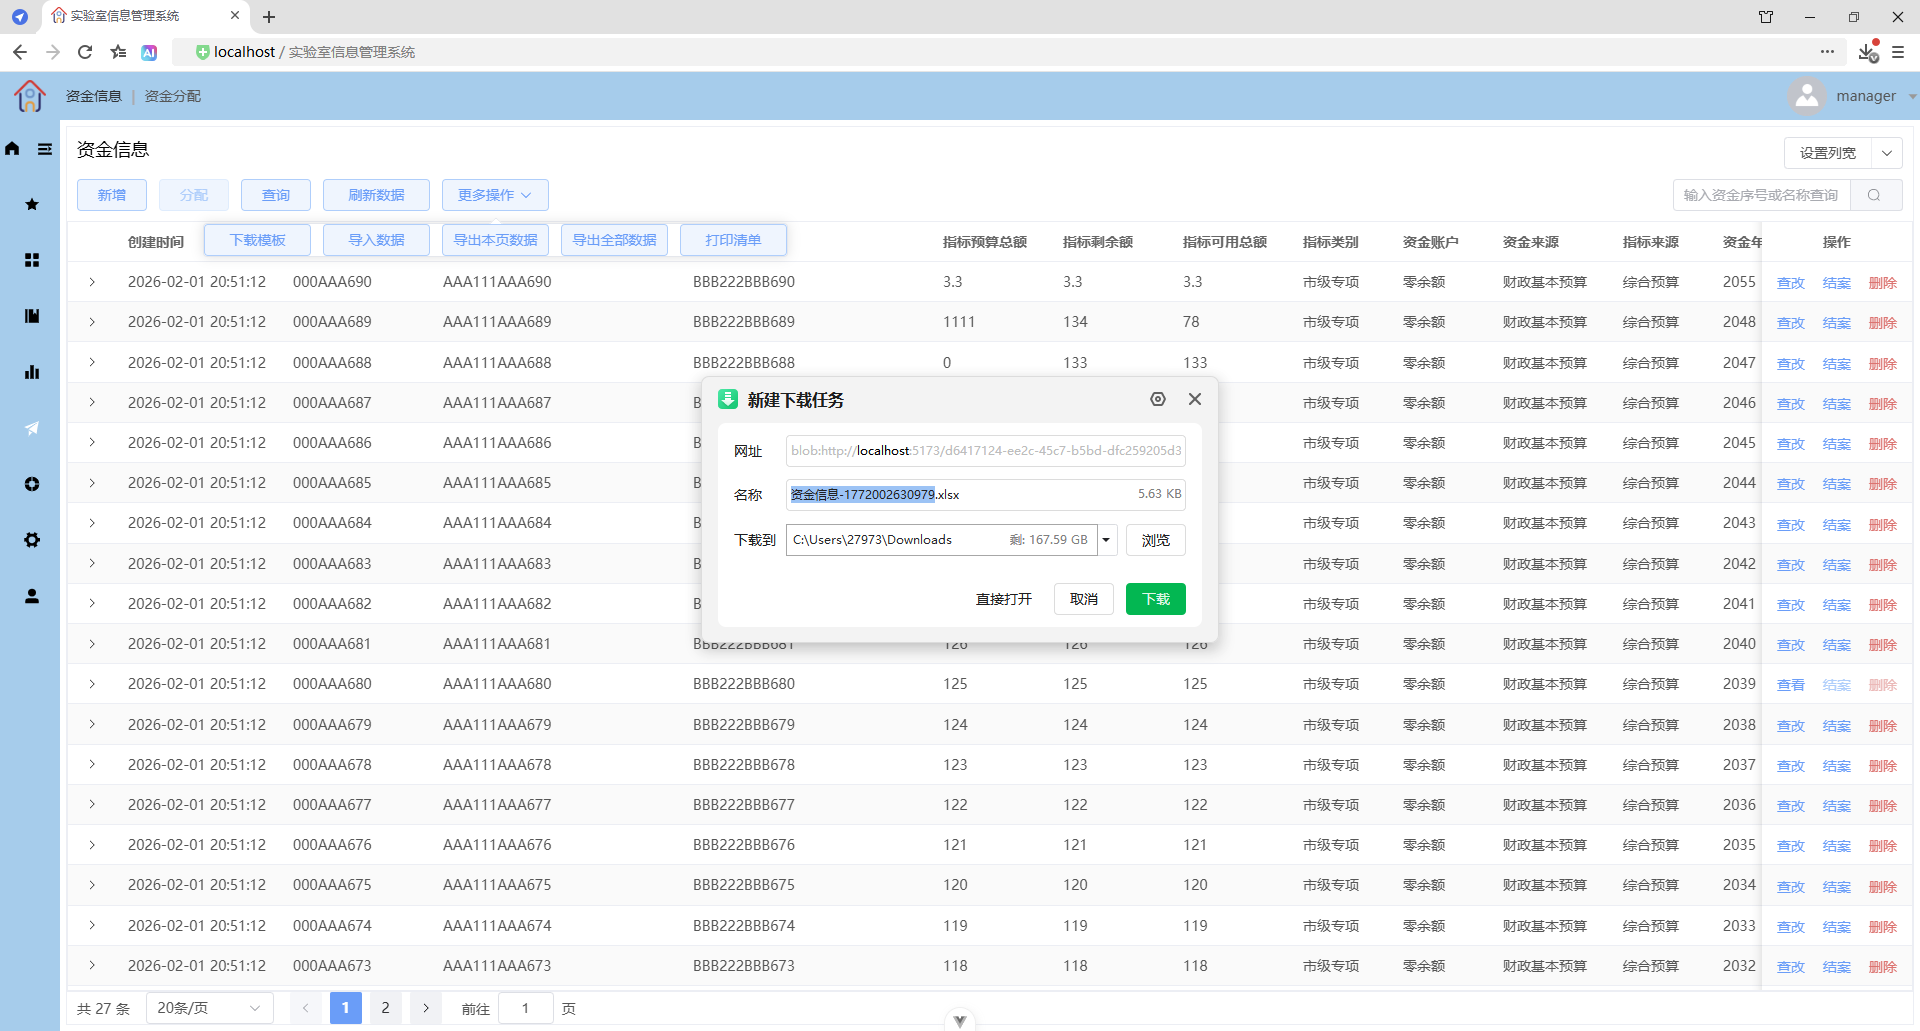Open the 资金信息 menu item
1920x1031 pixels.
tap(94, 96)
